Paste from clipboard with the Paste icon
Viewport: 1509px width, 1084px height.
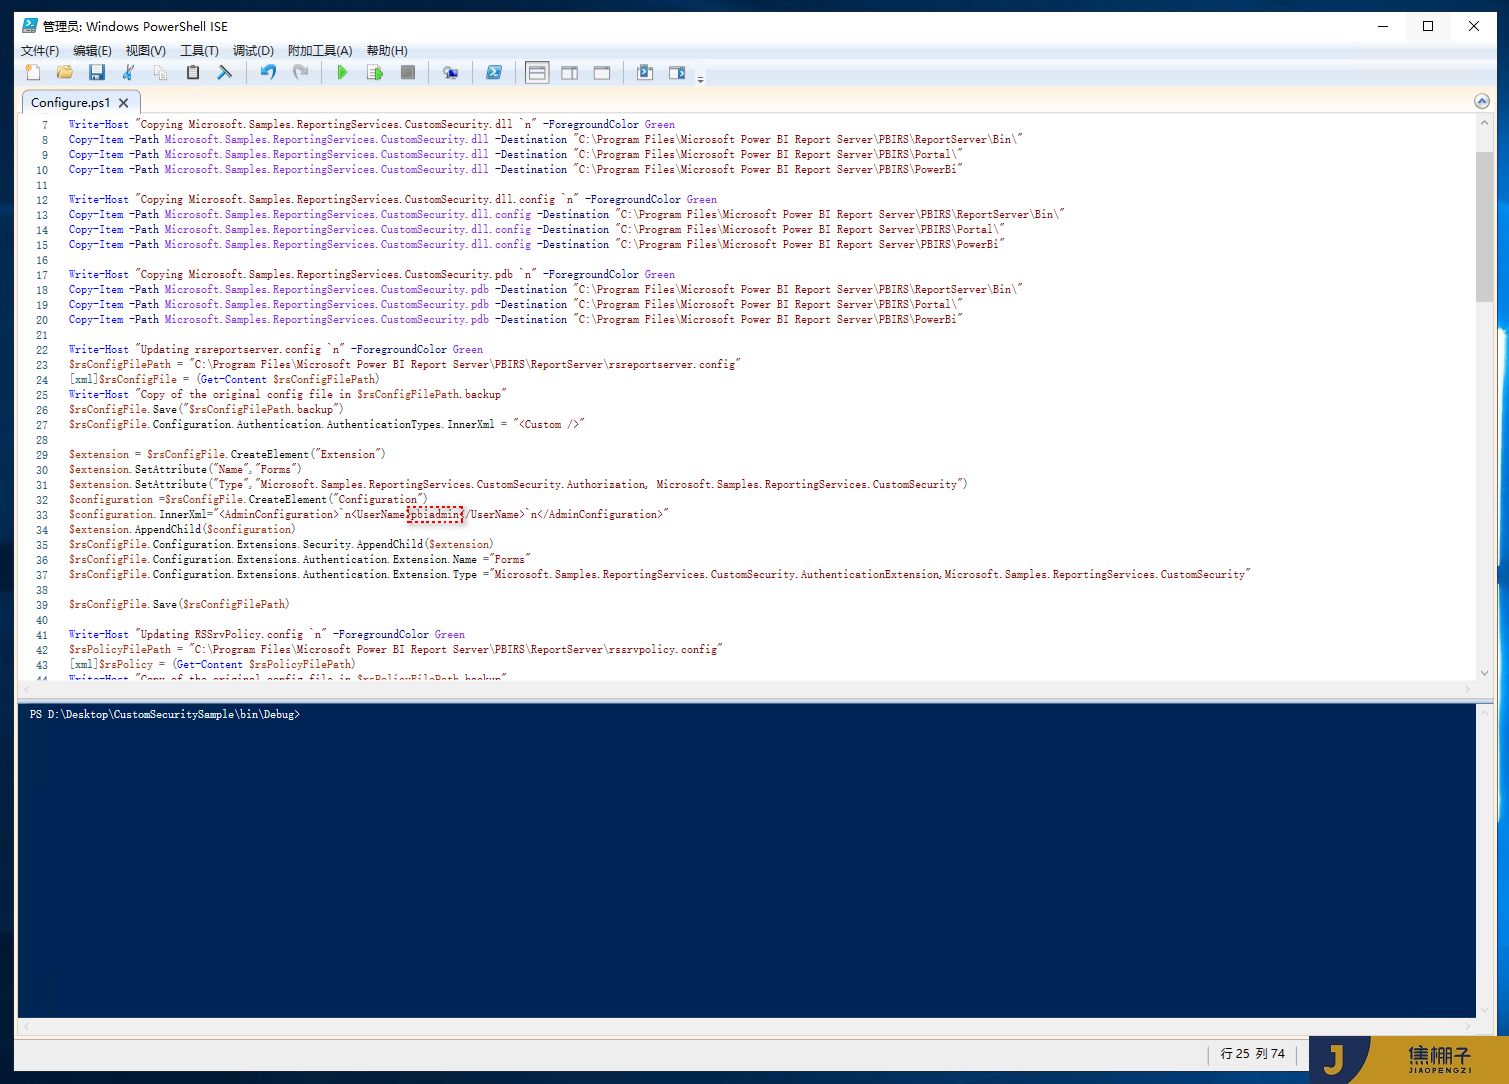click(193, 72)
